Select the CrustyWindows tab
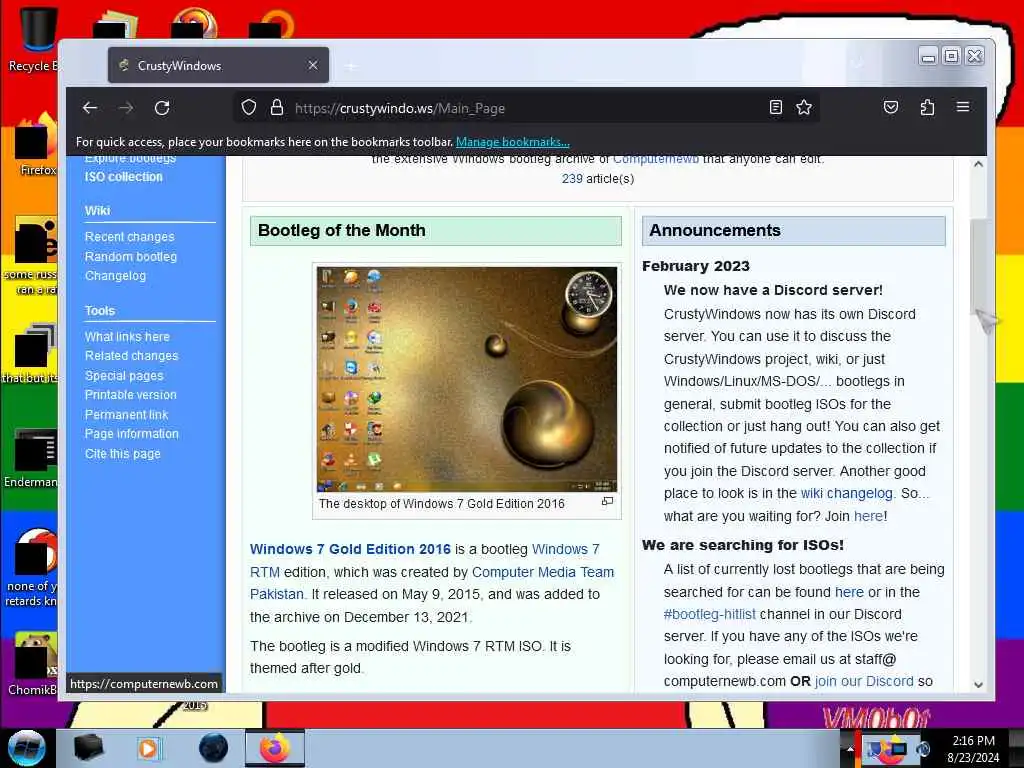Image resolution: width=1024 pixels, height=768 pixels. tap(218, 65)
